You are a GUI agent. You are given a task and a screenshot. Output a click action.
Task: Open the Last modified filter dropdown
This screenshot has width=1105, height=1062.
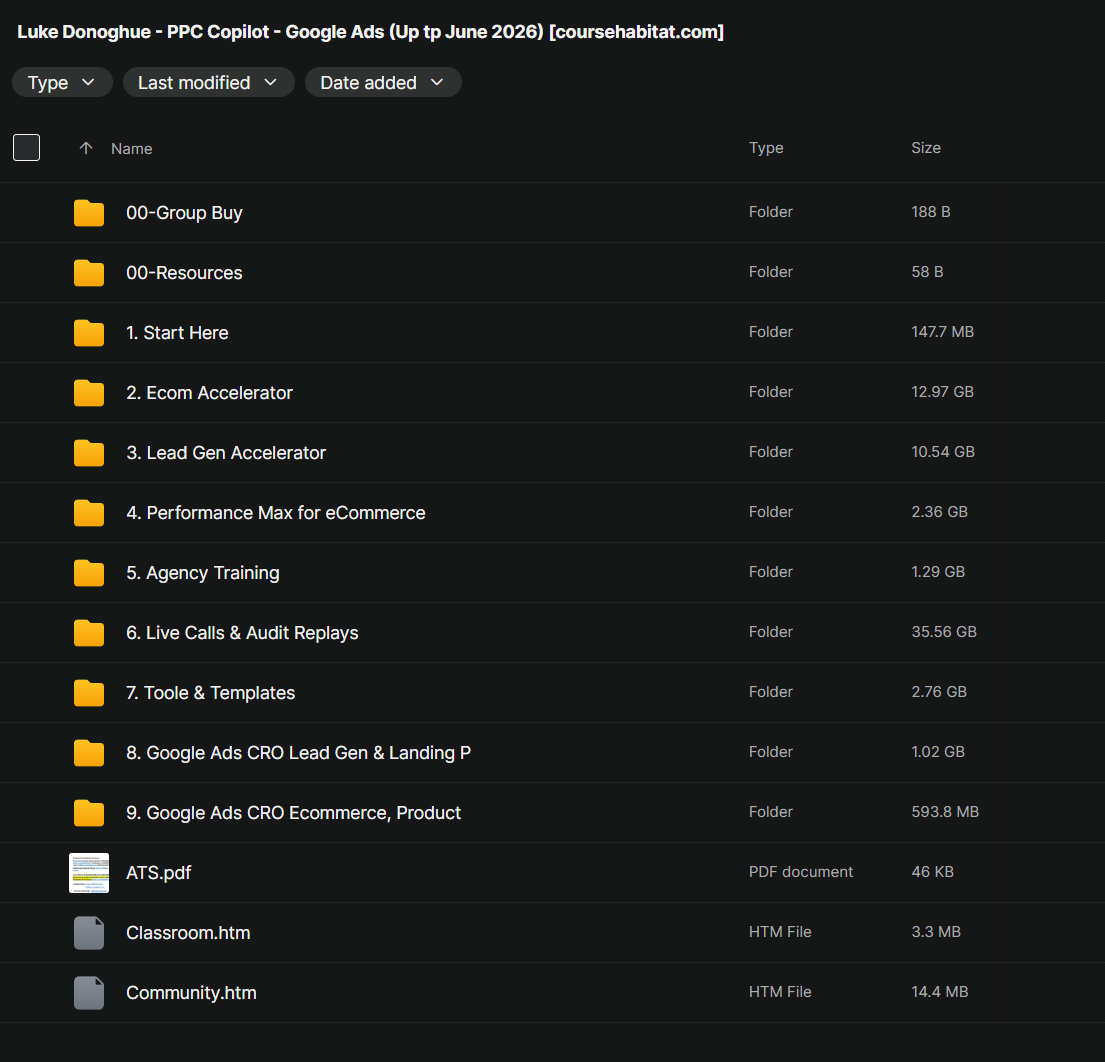point(209,82)
